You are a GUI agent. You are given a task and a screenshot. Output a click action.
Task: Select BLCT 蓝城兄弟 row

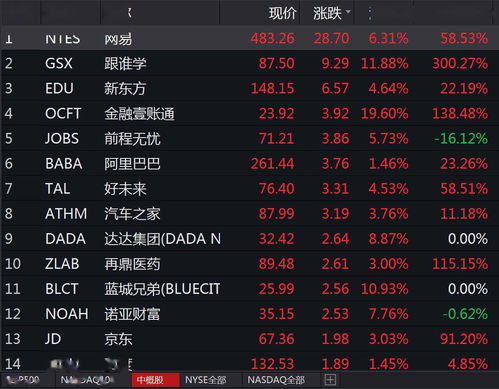(x=248, y=289)
